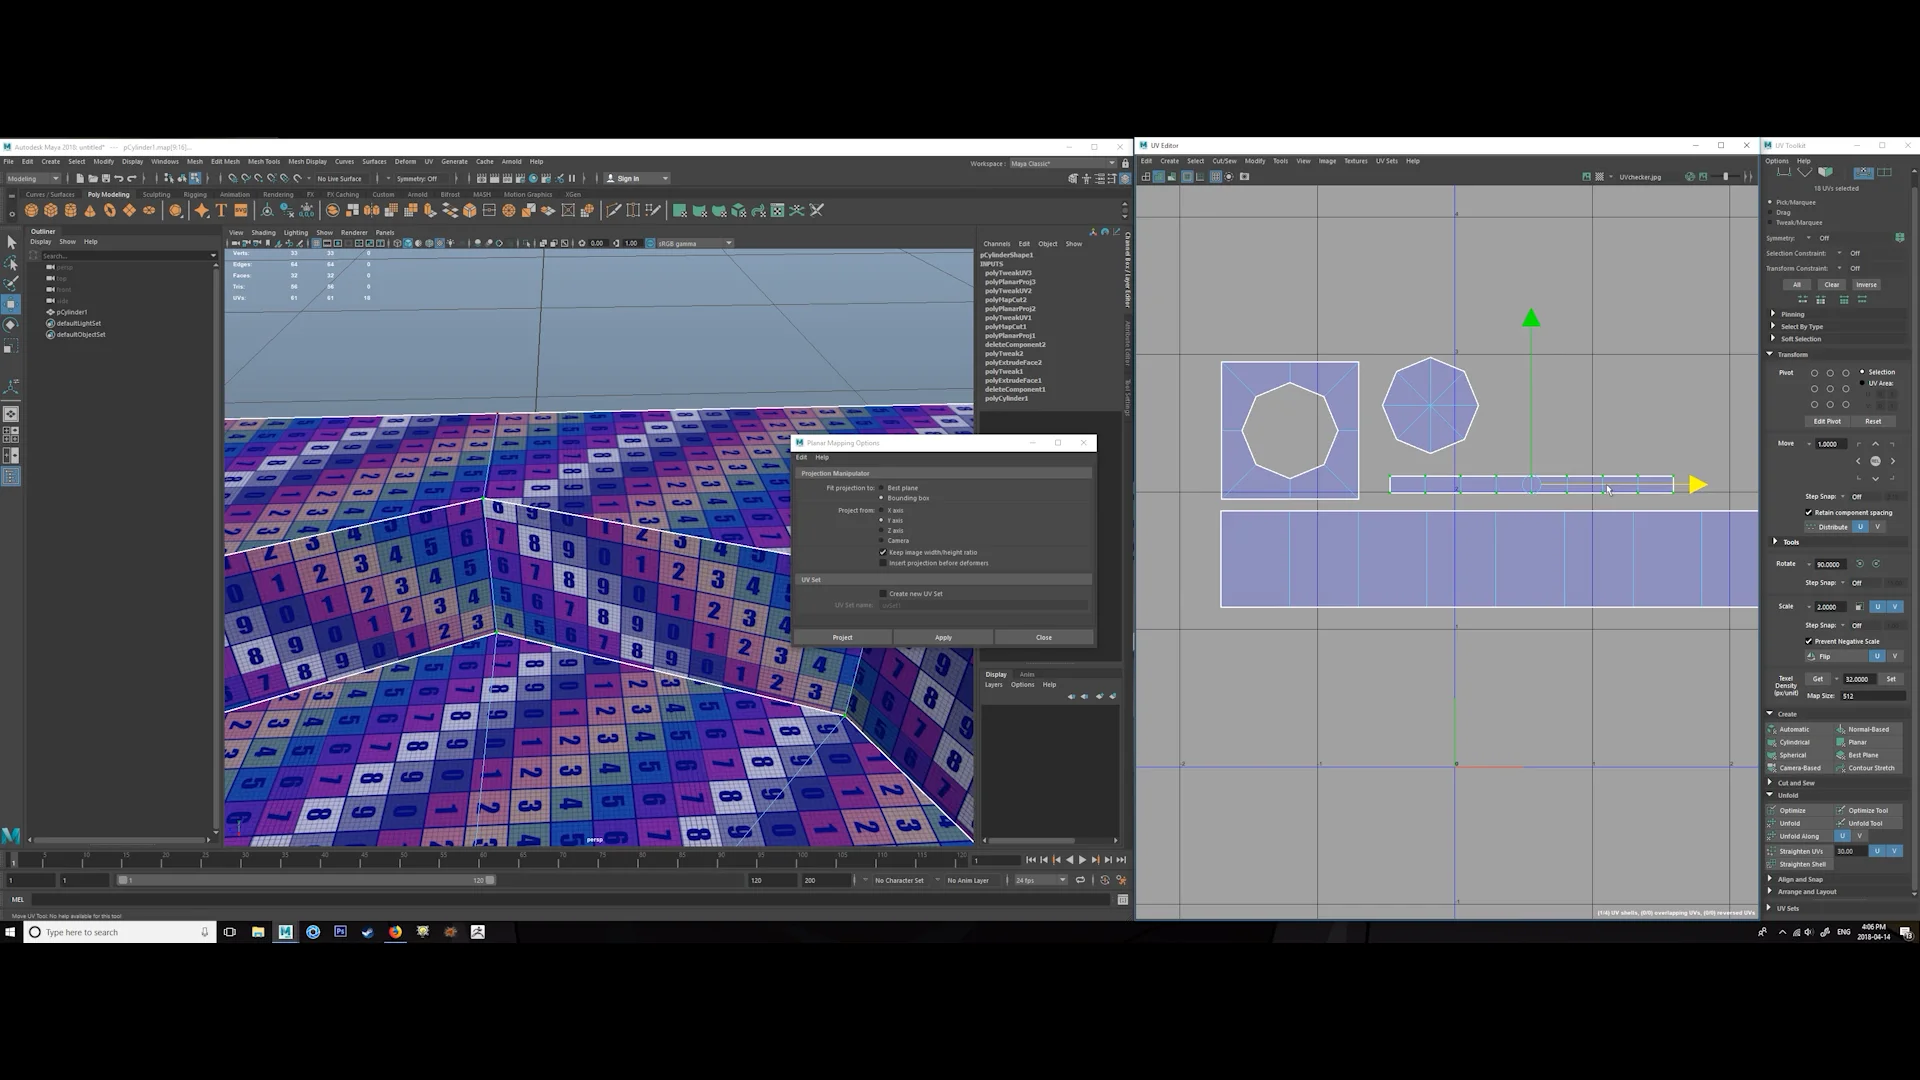Open the Polygon Type tool icon
This screenshot has height=1080, width=1920.
[x=219, y=210]
